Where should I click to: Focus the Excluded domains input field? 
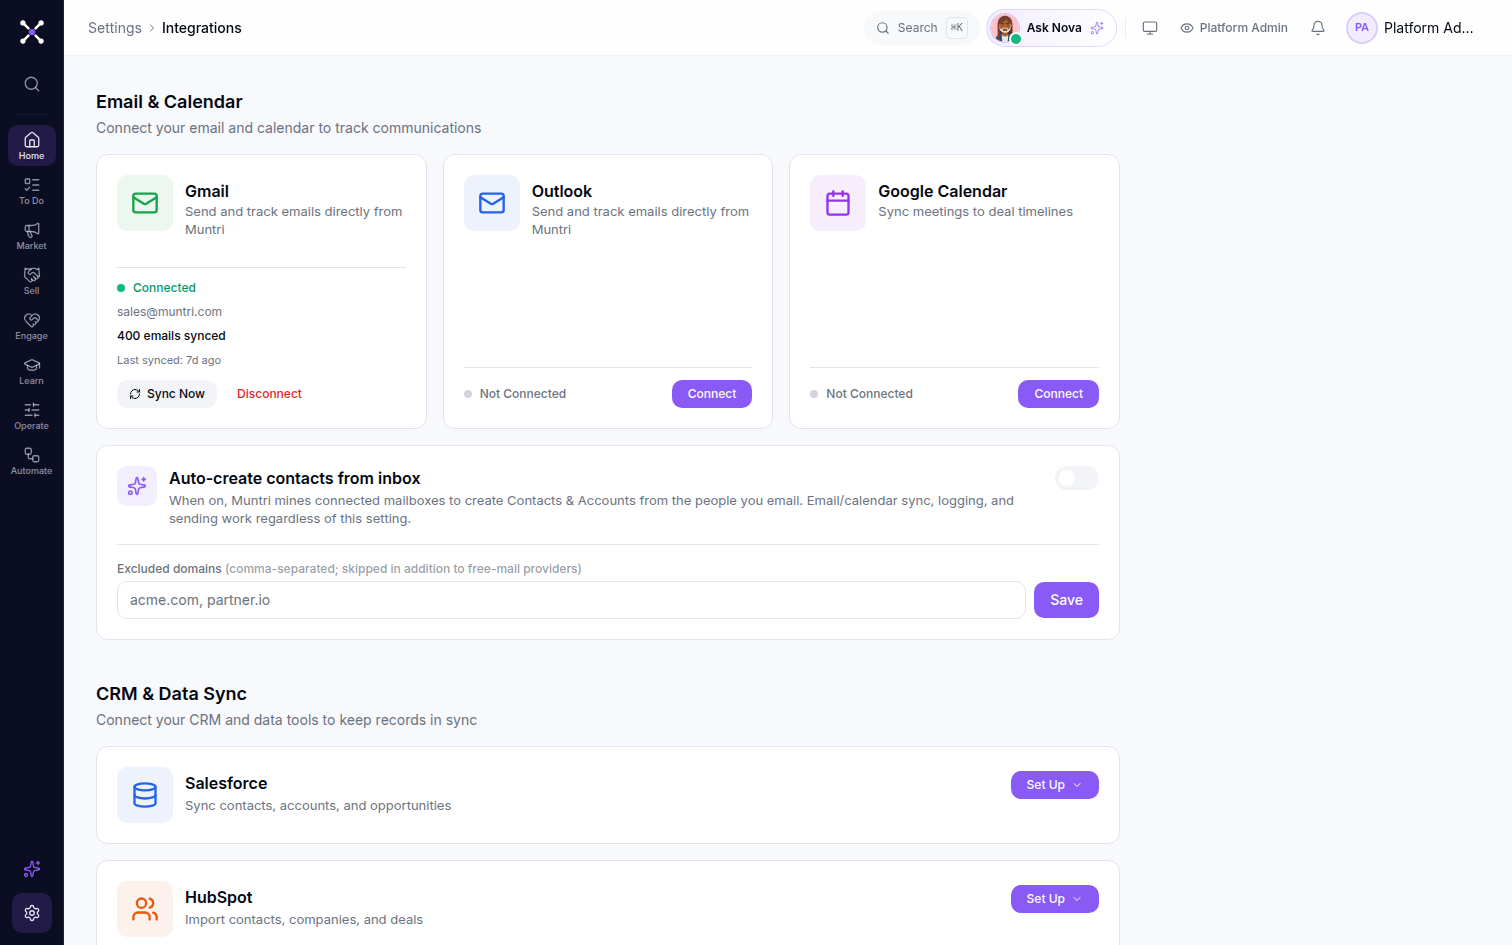[x=571, y=600]
